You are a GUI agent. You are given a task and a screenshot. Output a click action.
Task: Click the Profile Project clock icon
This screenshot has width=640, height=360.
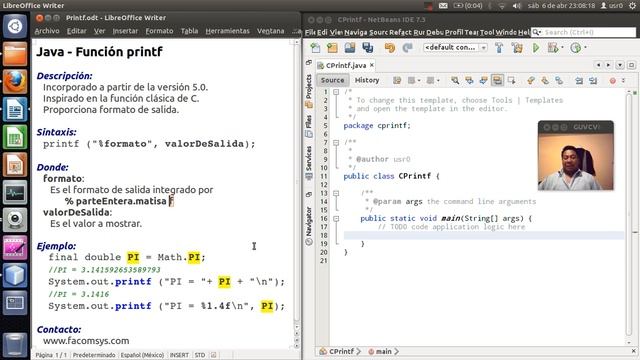[x=576, y=48]
